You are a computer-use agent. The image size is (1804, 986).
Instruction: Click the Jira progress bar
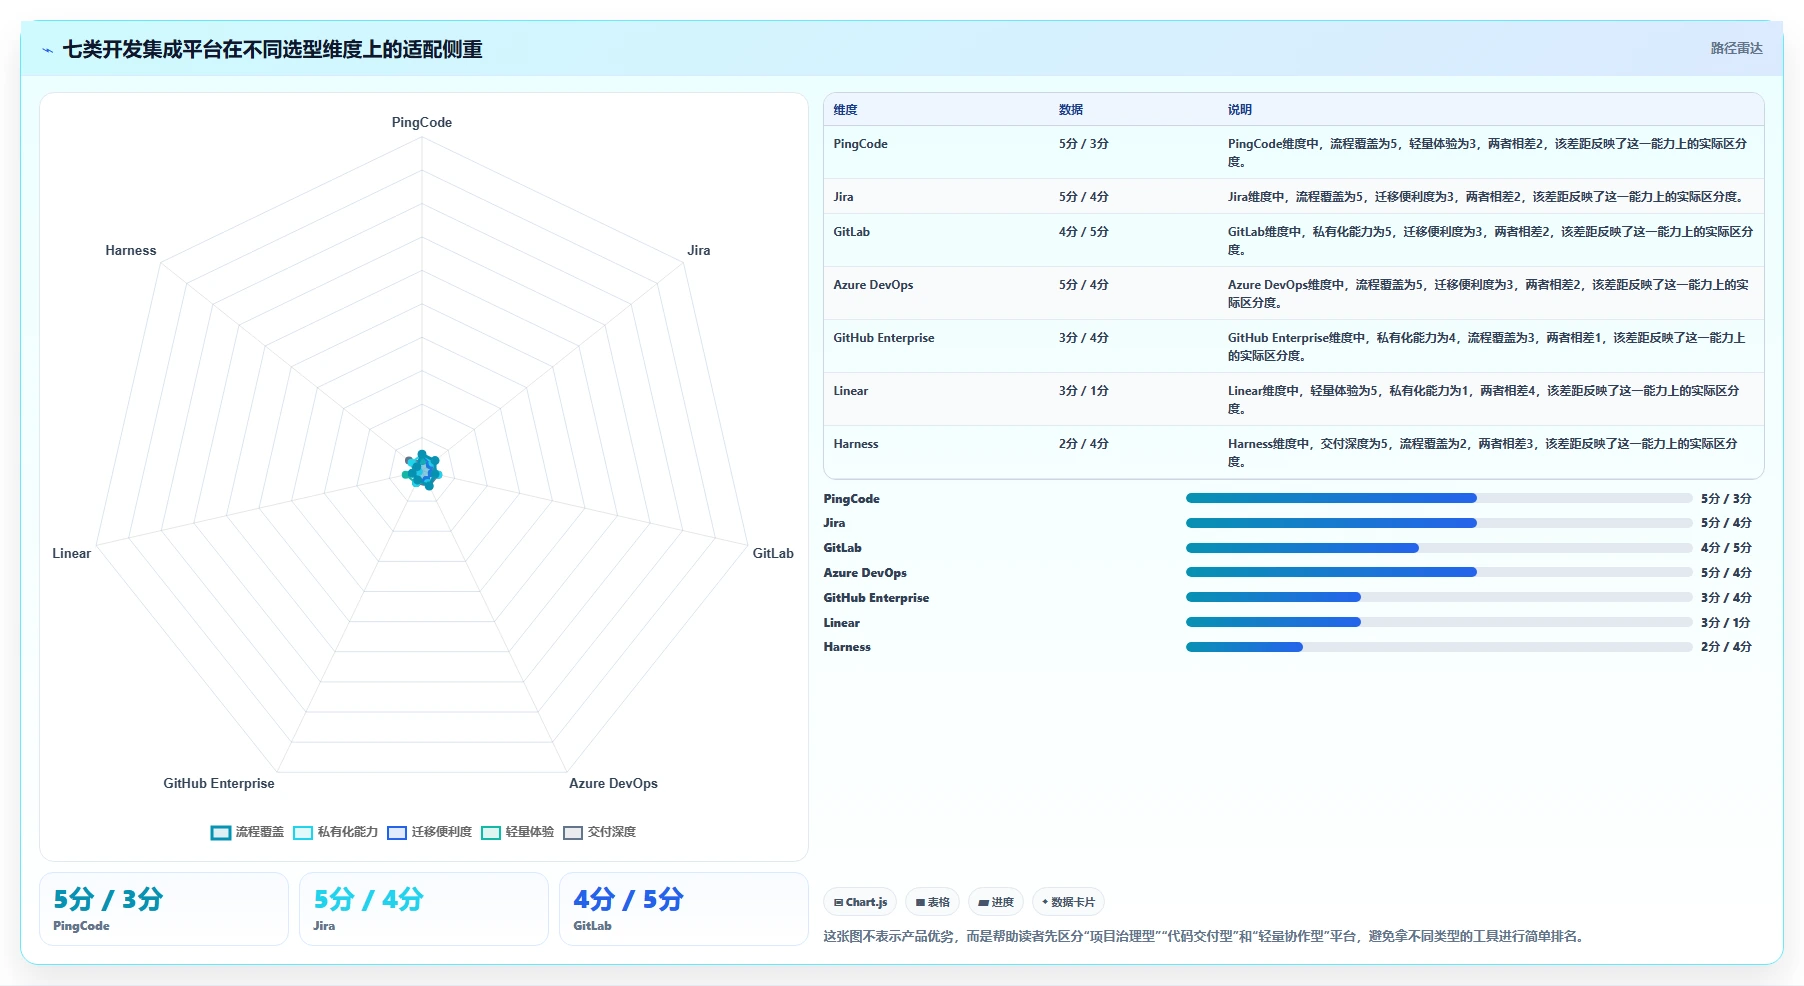point(1439,523)
